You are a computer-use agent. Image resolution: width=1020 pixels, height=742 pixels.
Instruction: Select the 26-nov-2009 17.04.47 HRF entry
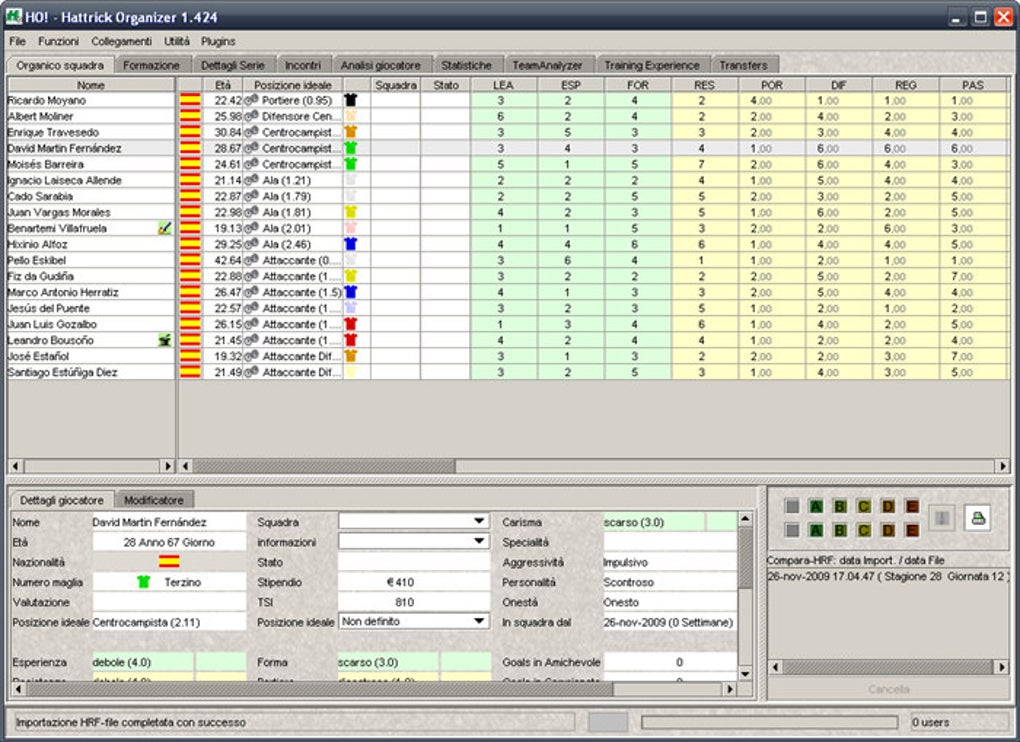(x=887, y=576)
